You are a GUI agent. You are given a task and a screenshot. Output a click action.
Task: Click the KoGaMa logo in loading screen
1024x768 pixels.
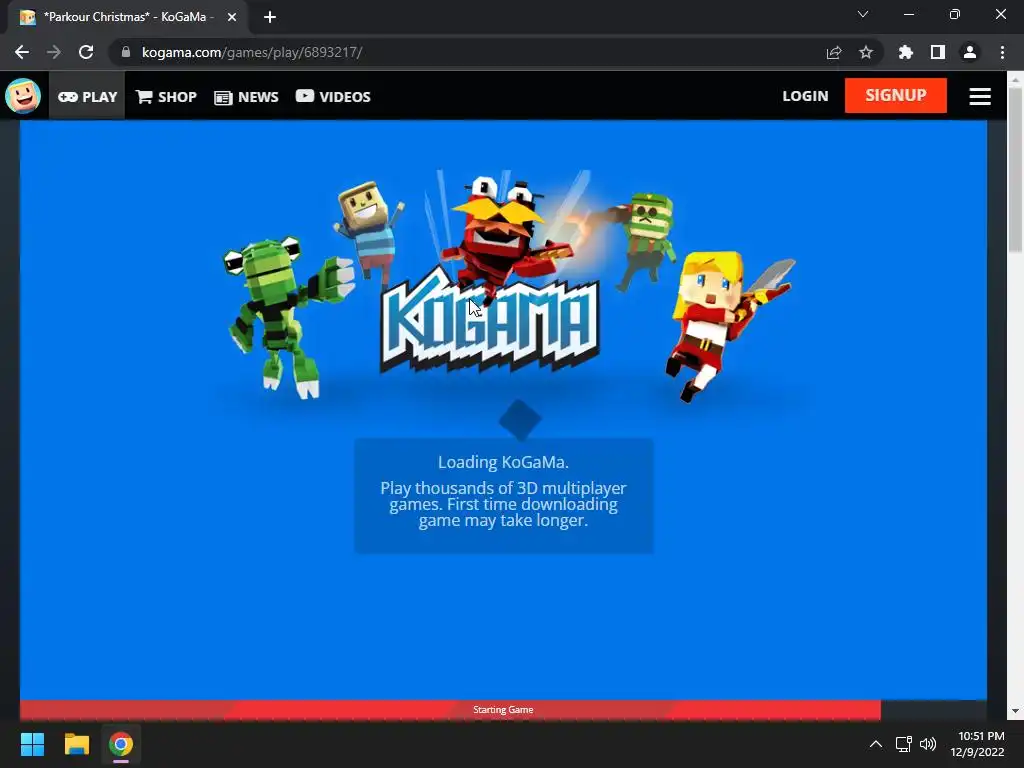pyautogui.click(x=490, y=319)
